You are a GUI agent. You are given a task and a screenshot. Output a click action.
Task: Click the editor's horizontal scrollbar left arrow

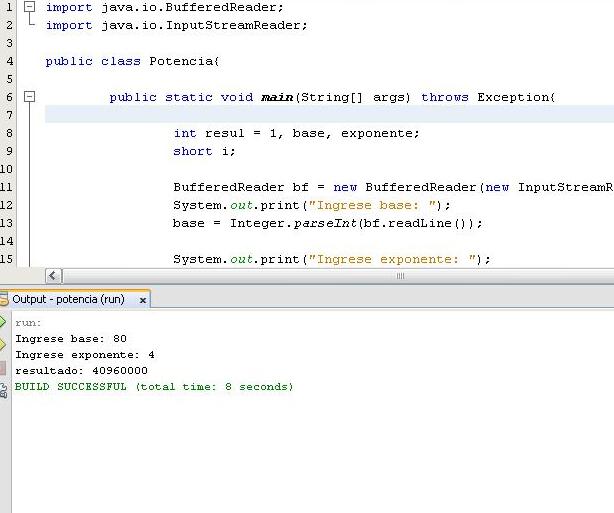(53, 276)
